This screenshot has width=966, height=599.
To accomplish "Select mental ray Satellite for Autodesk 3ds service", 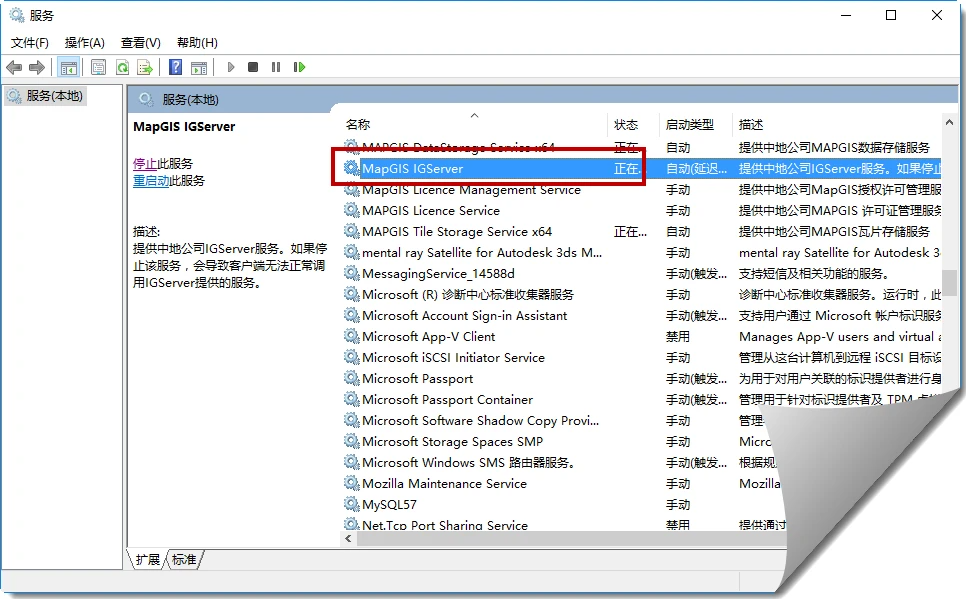I will tap(482, 252).
